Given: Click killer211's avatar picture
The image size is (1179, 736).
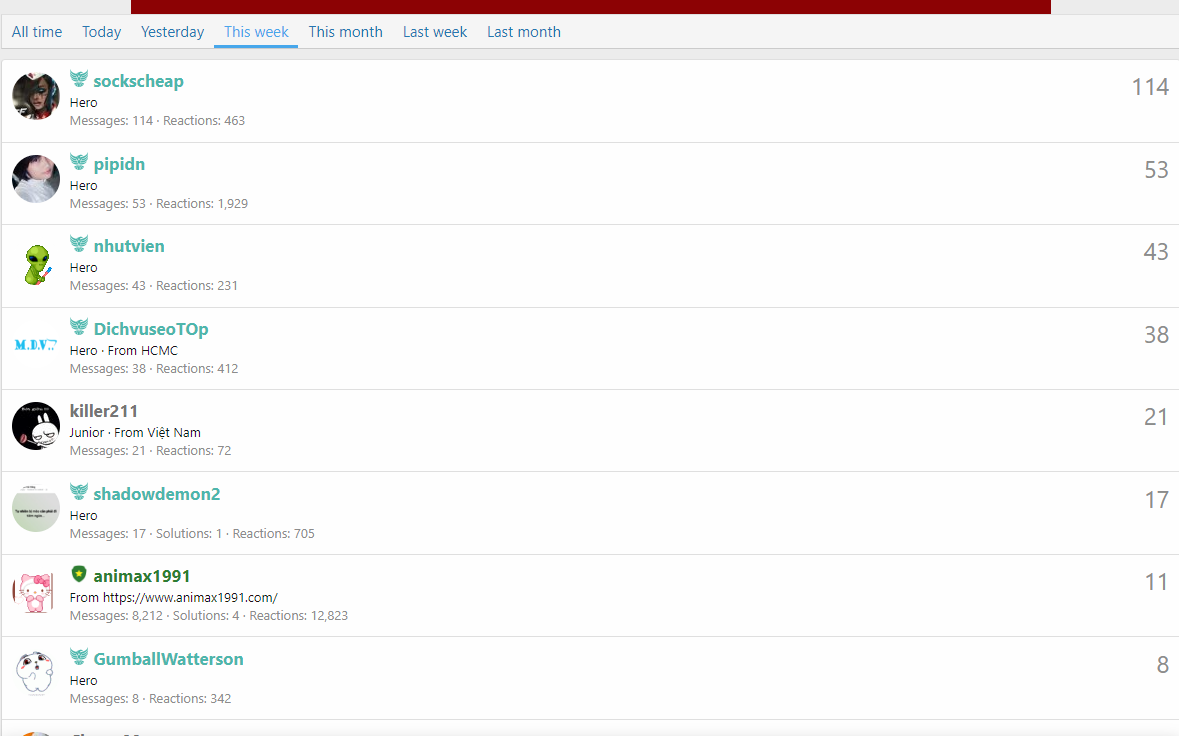Looking at the screenshot, I should (x=36, y=426).
